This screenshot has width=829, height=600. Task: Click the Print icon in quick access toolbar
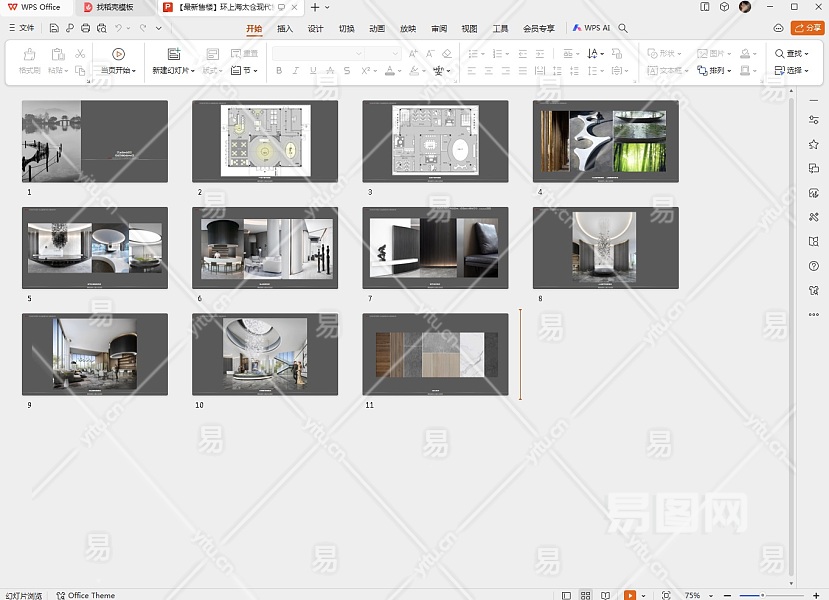pyautogui.click(x=87, y=28)
